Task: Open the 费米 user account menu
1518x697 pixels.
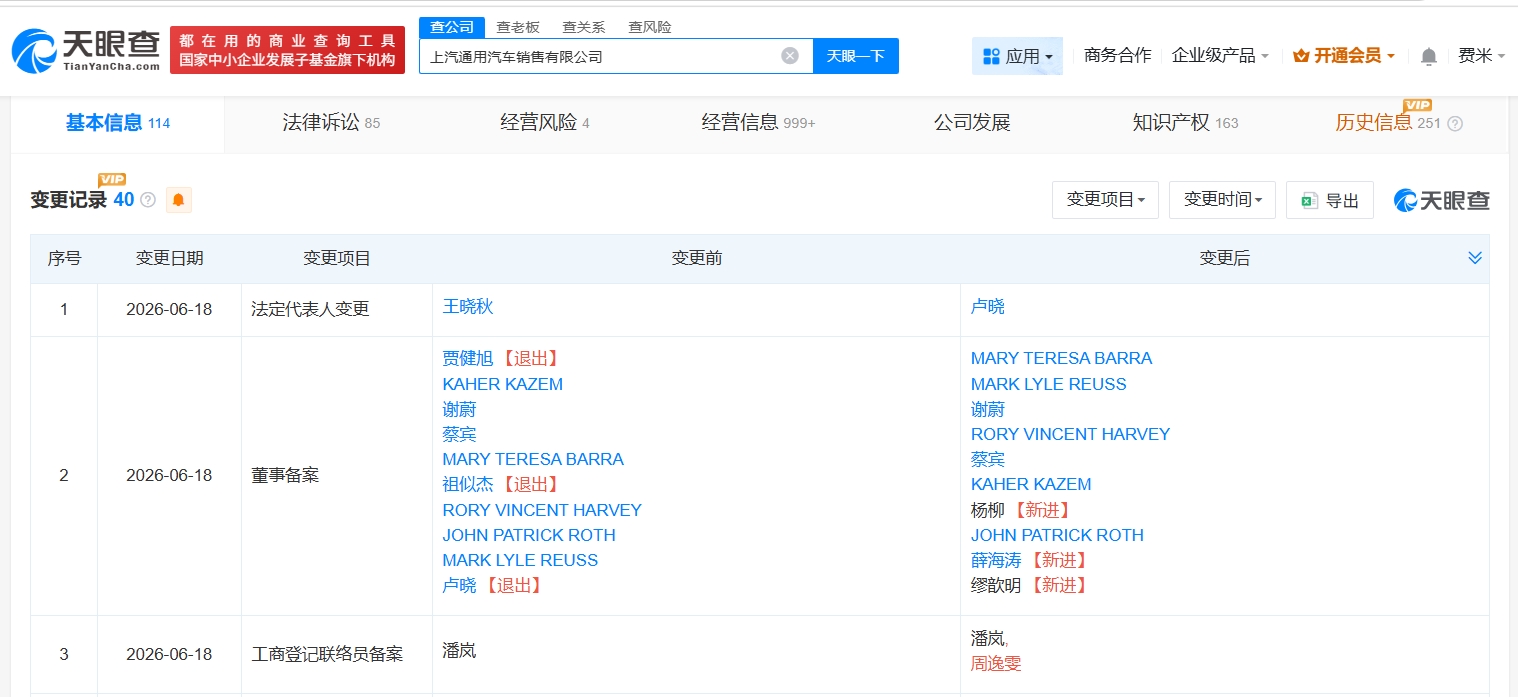Action: [x=1481, y=56]
